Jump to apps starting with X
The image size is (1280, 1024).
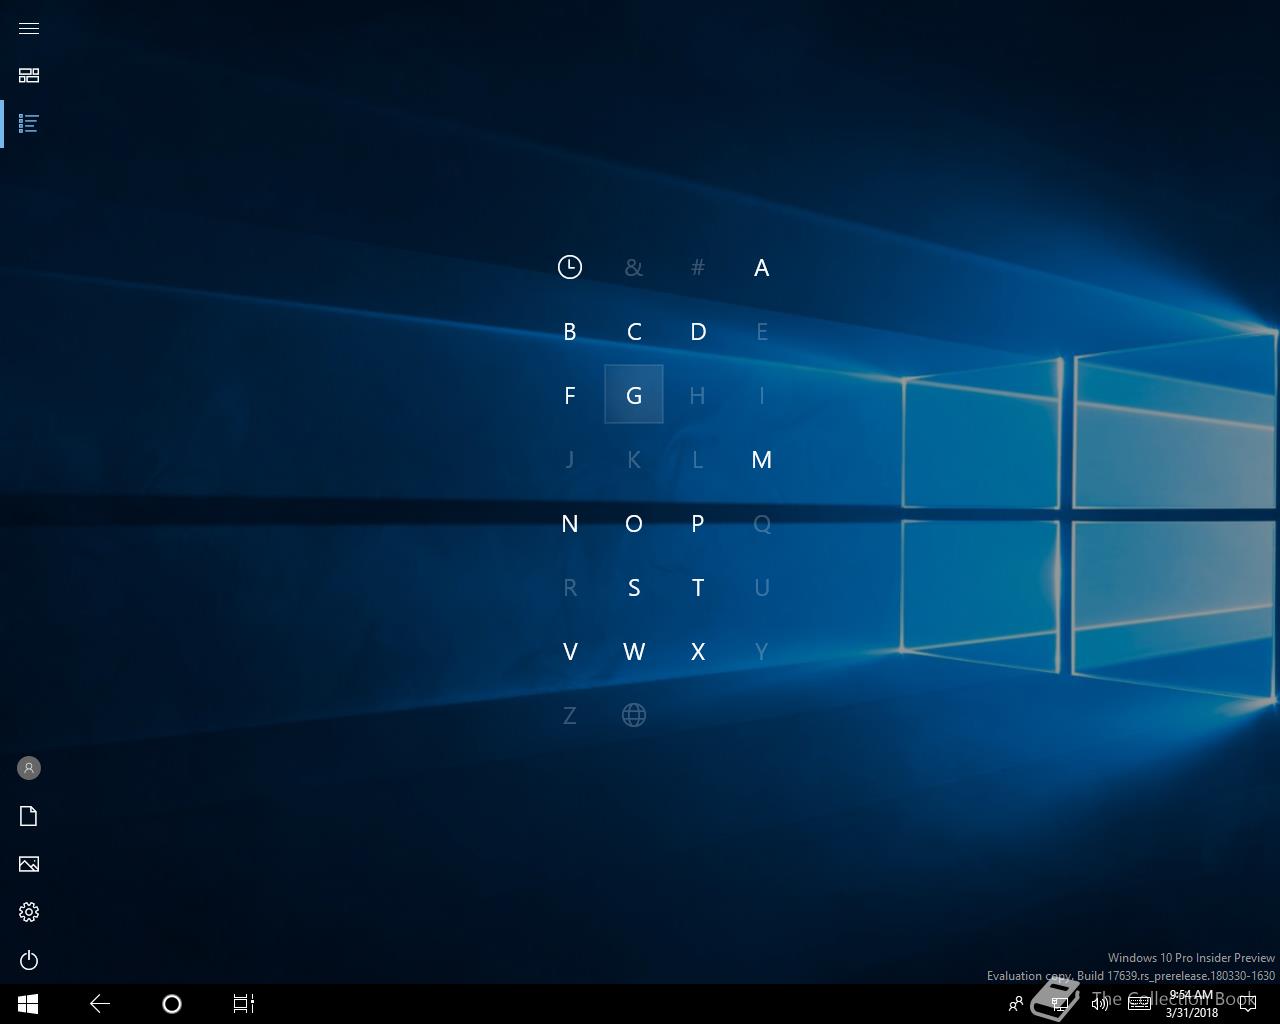click(698, 652)
